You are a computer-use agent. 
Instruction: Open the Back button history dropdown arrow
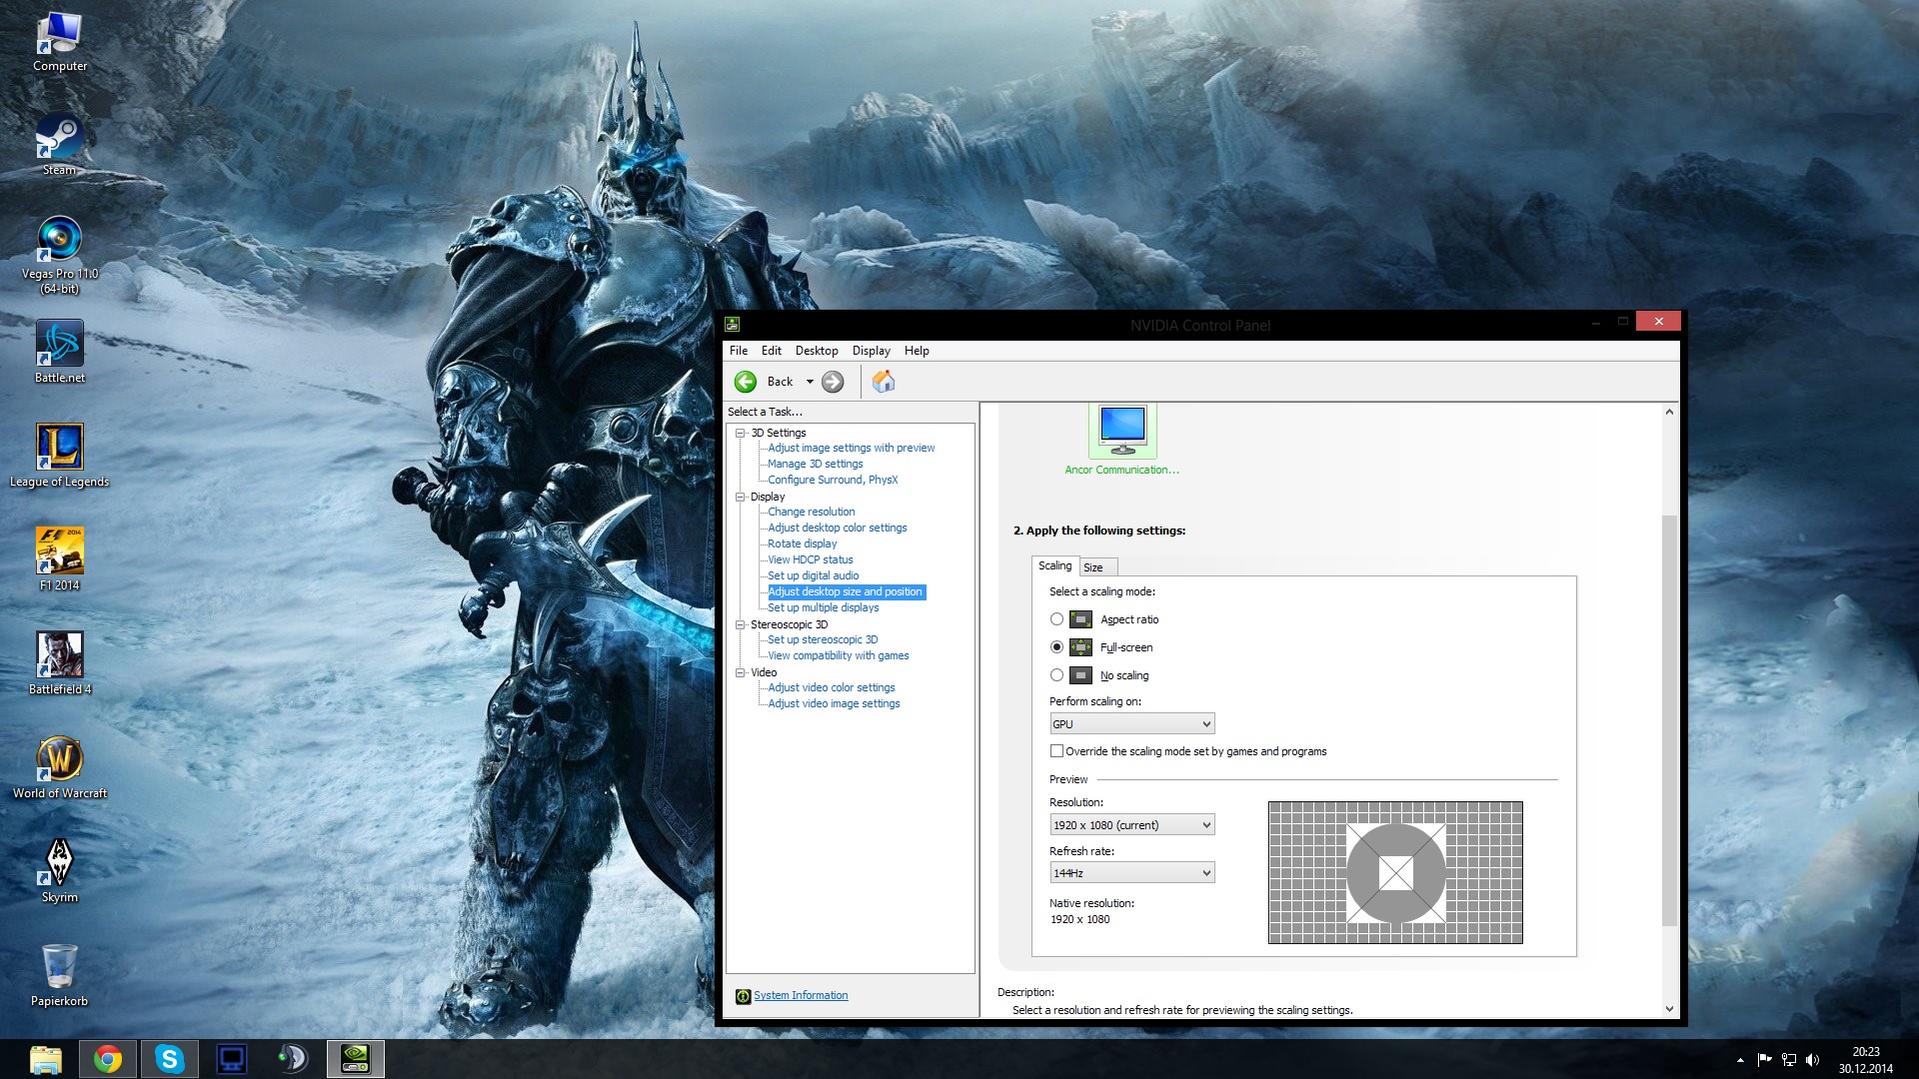tap(810, 382)
